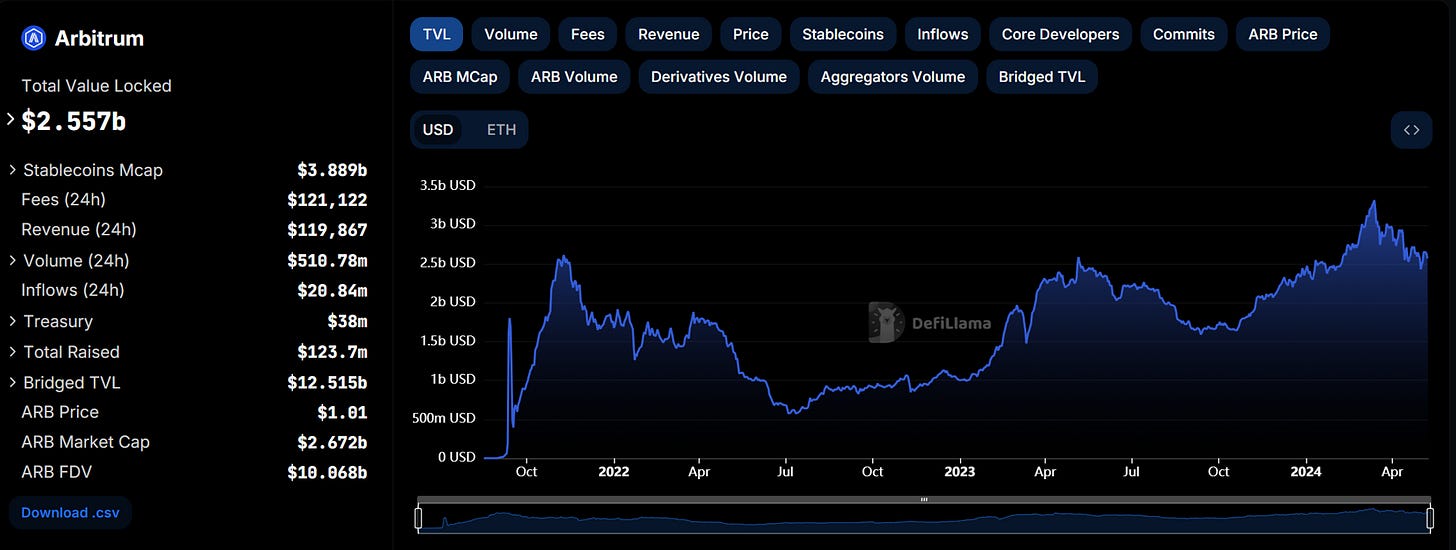
Task: Toggle the ARB Price chart metric
Action: coord(1283,34)
